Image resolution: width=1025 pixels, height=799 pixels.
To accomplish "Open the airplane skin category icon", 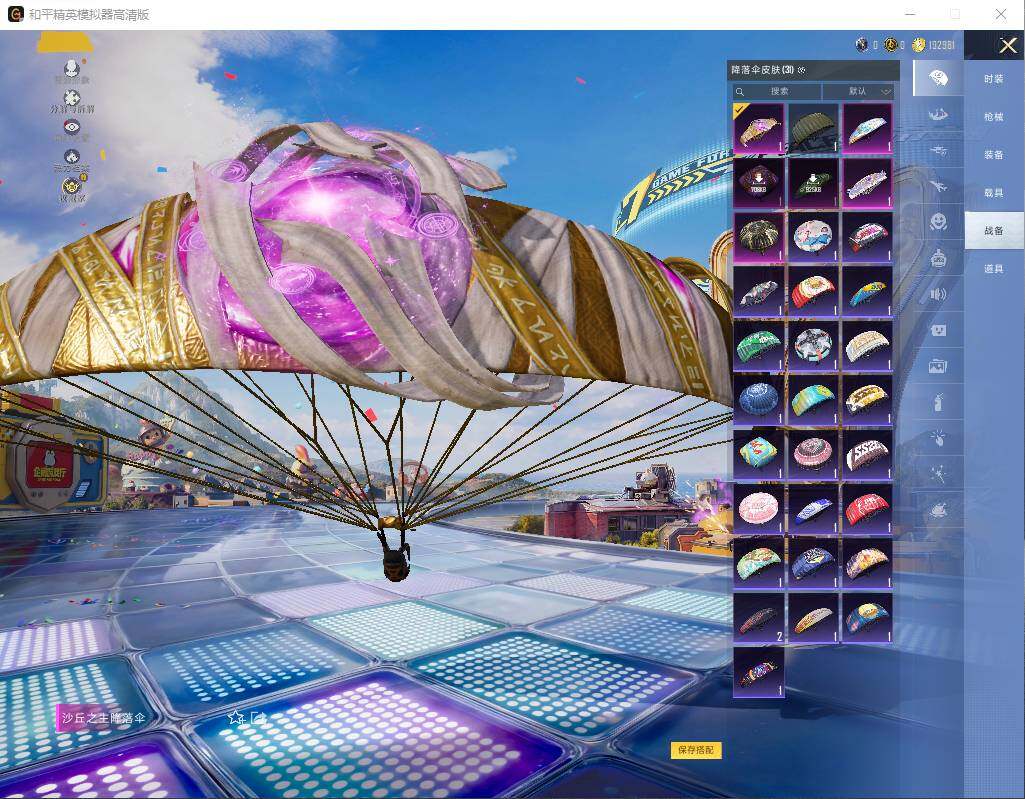I will (x=938, y=185).
